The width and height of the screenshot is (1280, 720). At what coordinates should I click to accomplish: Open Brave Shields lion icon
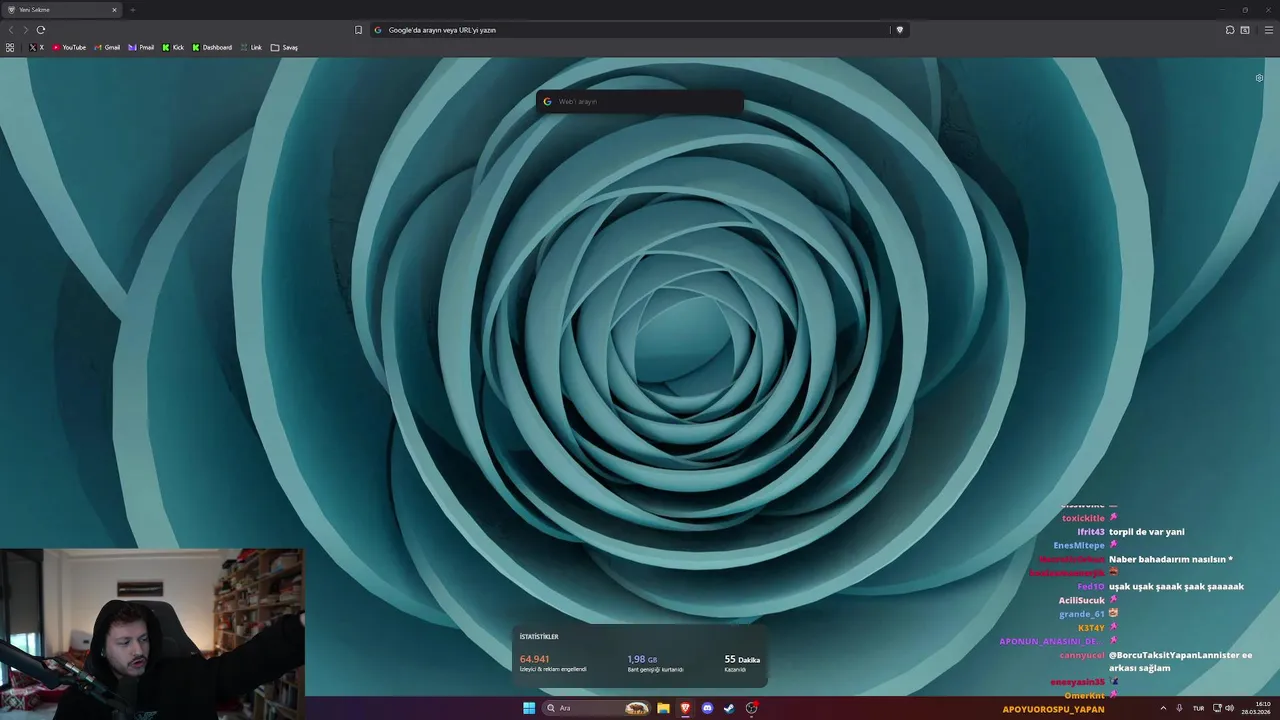(x=899, y=30)
